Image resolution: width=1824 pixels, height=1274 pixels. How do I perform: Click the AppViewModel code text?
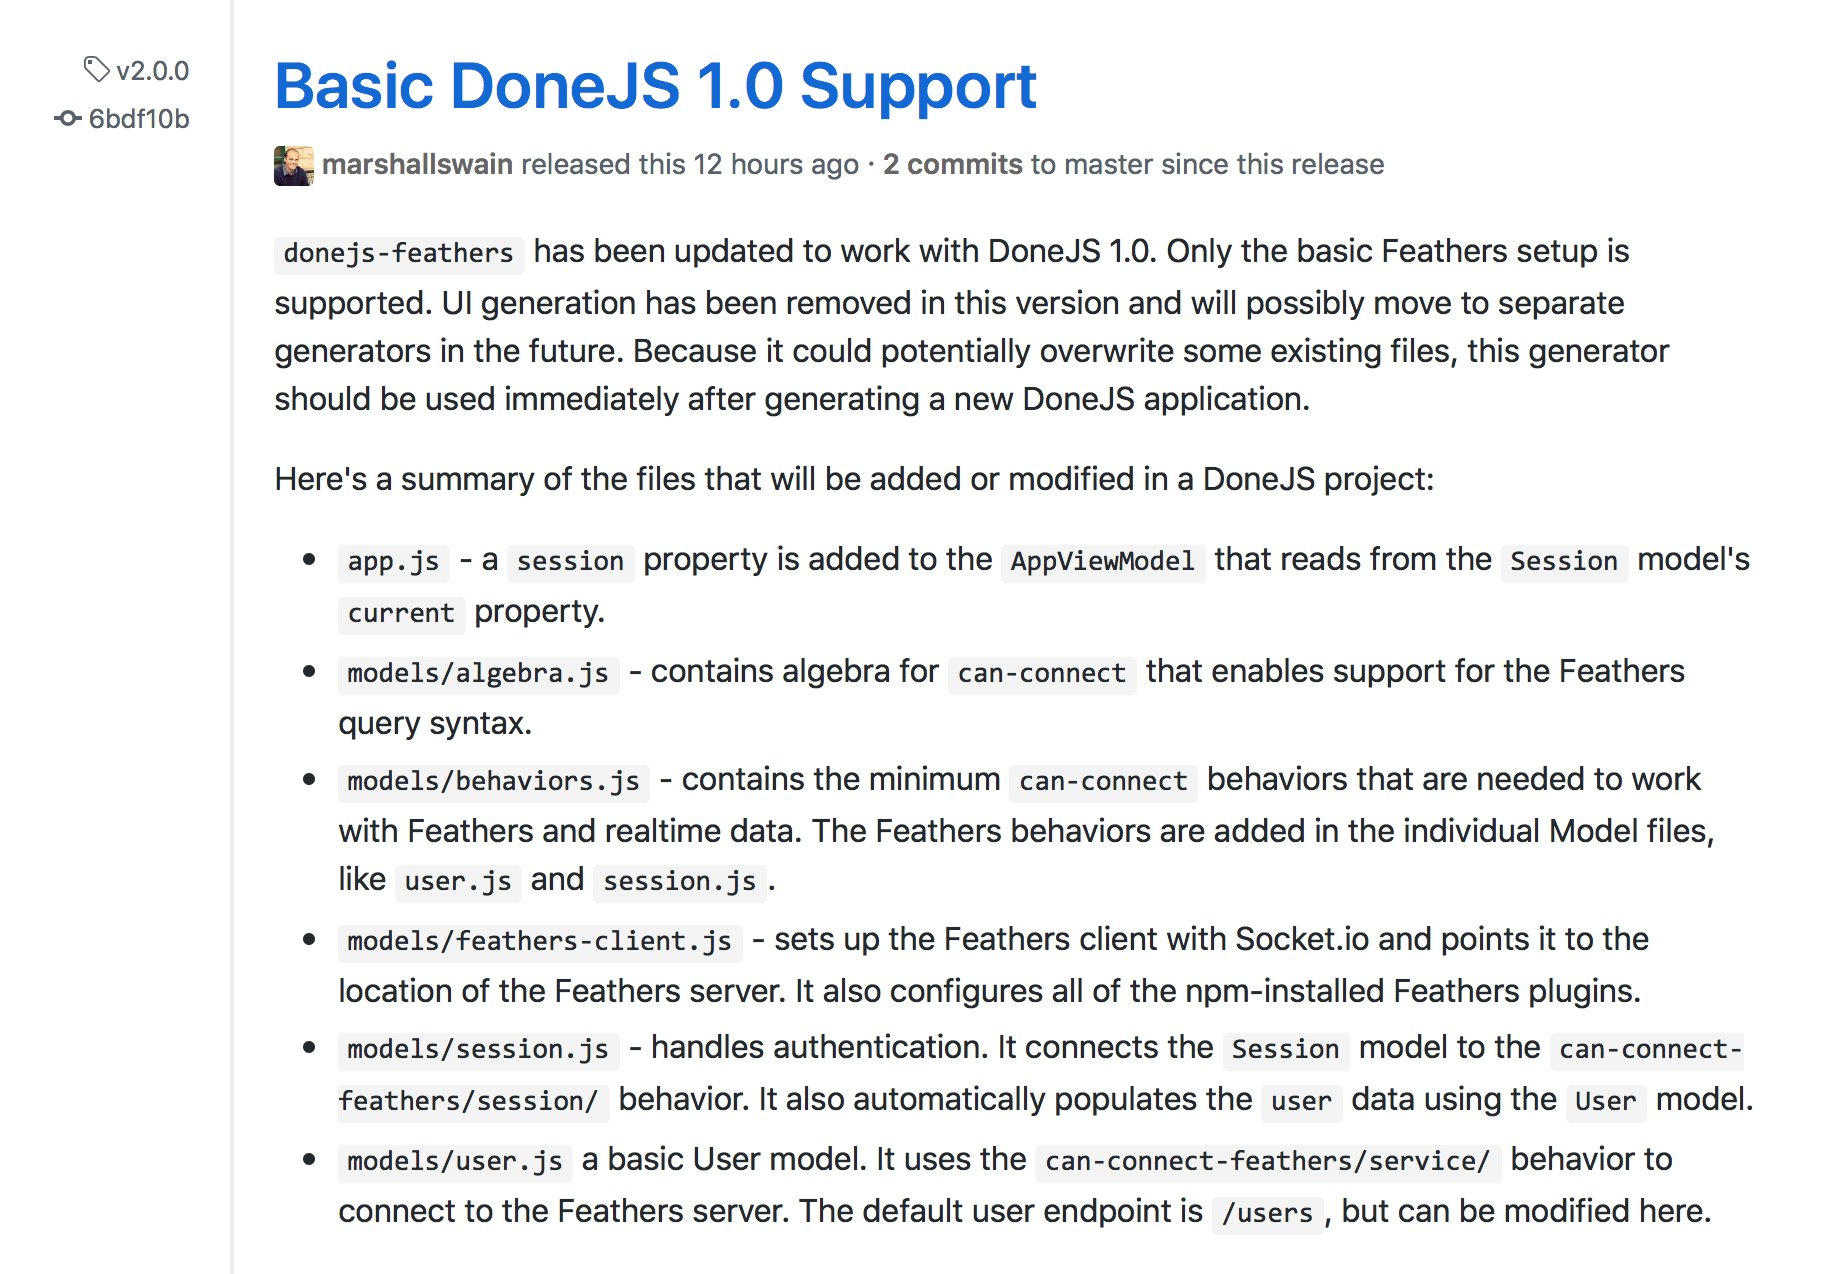(1102, 561)
